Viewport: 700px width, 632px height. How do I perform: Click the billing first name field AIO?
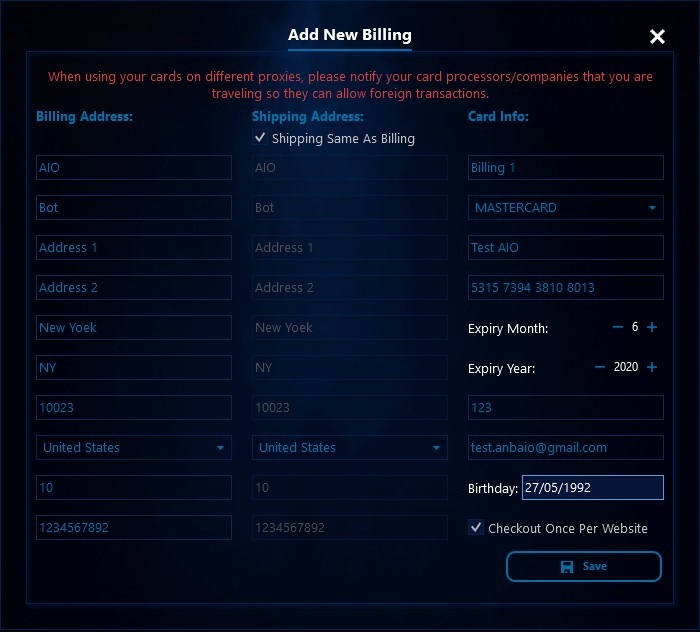(x=133, y=167)
